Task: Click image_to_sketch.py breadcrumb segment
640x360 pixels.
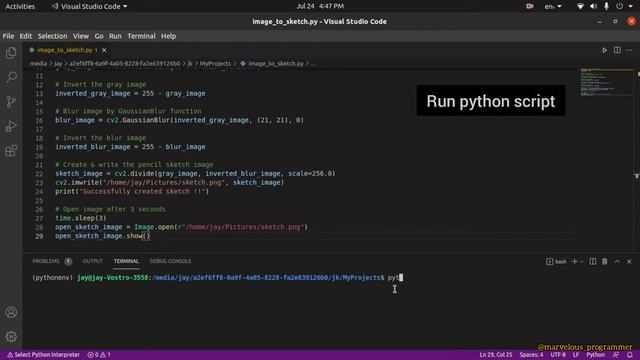Action: tap(272, 64)
